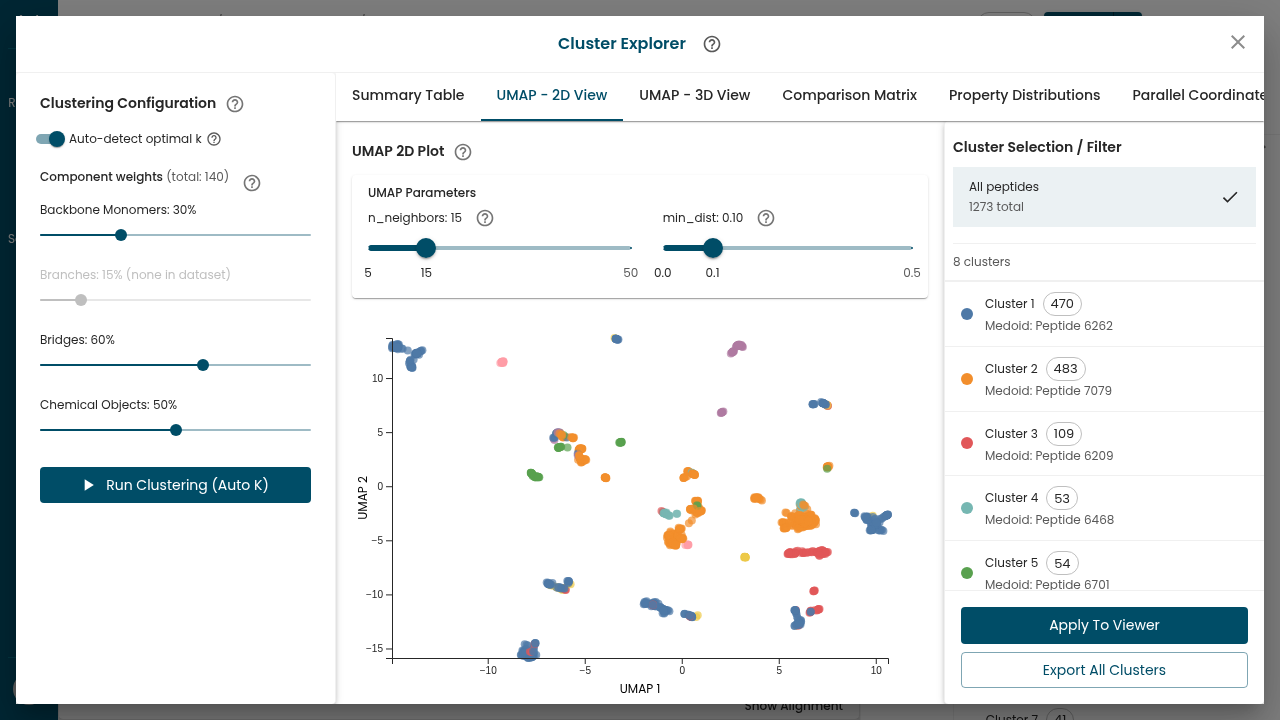Click "Medoid: Peptide 6262" text
1280x720 pixels.
tap(1049, 326)
